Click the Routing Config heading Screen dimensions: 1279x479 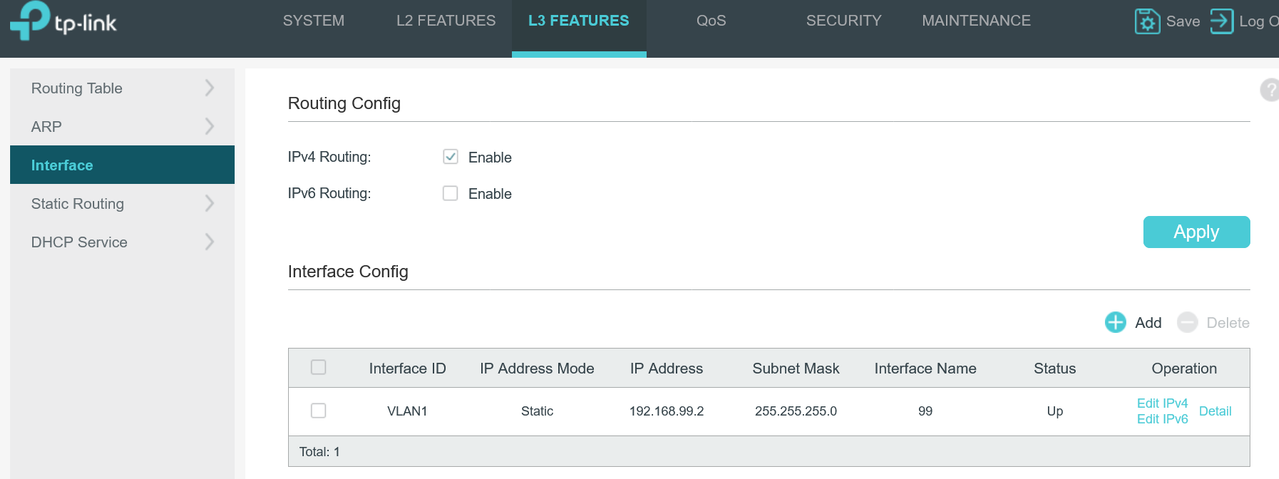[344, 103]
